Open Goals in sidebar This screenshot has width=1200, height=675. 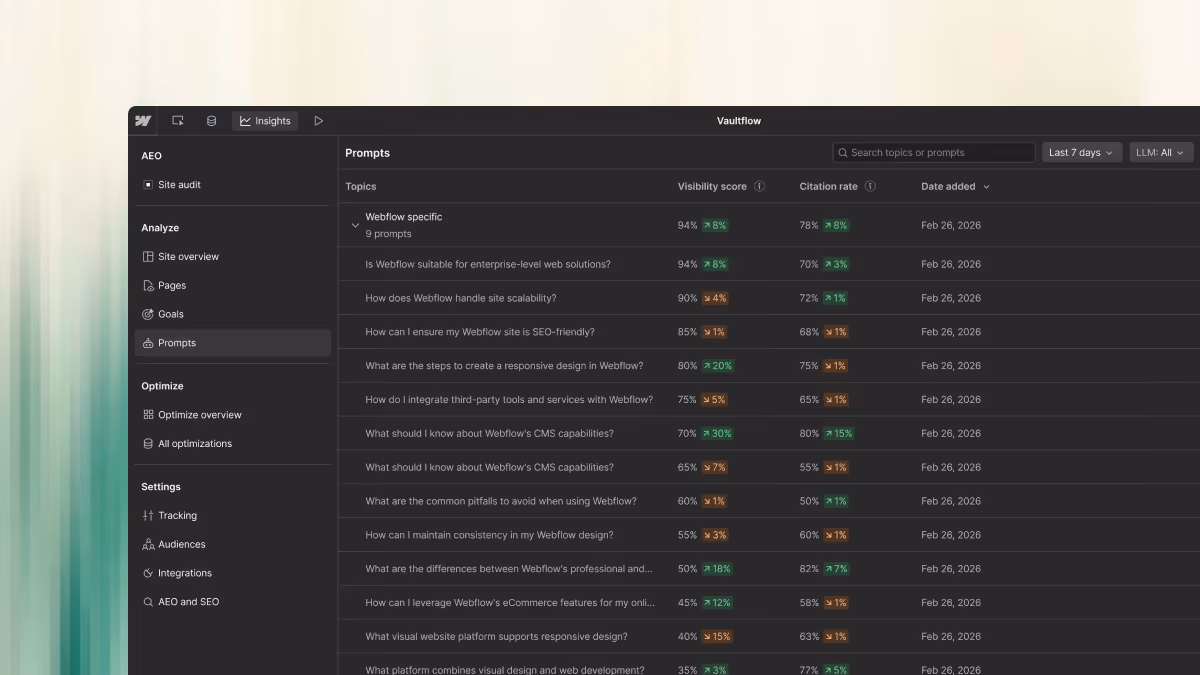[233, 314]
